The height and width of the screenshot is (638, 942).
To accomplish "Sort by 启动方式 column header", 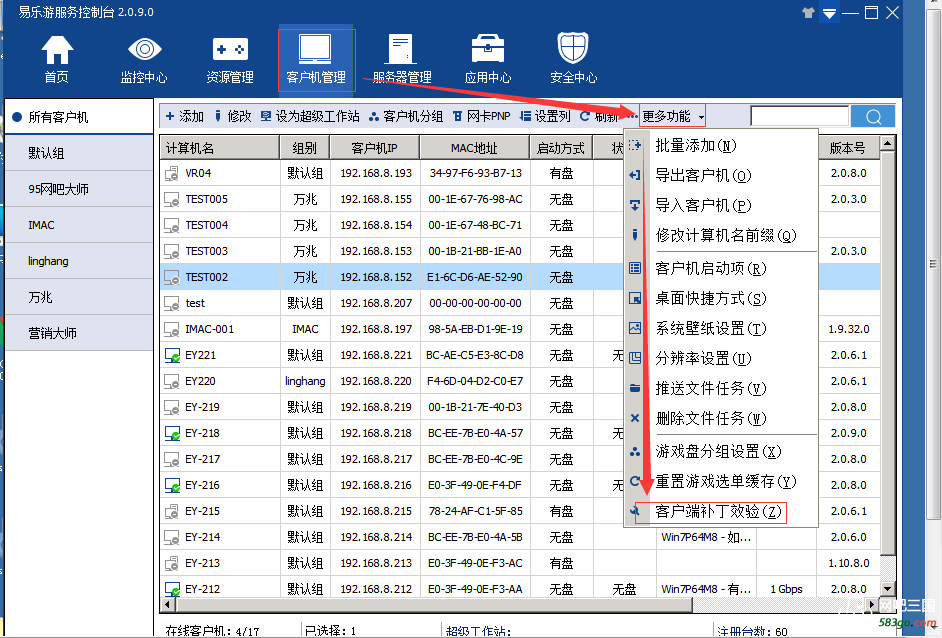I will [x=561, y=148].
